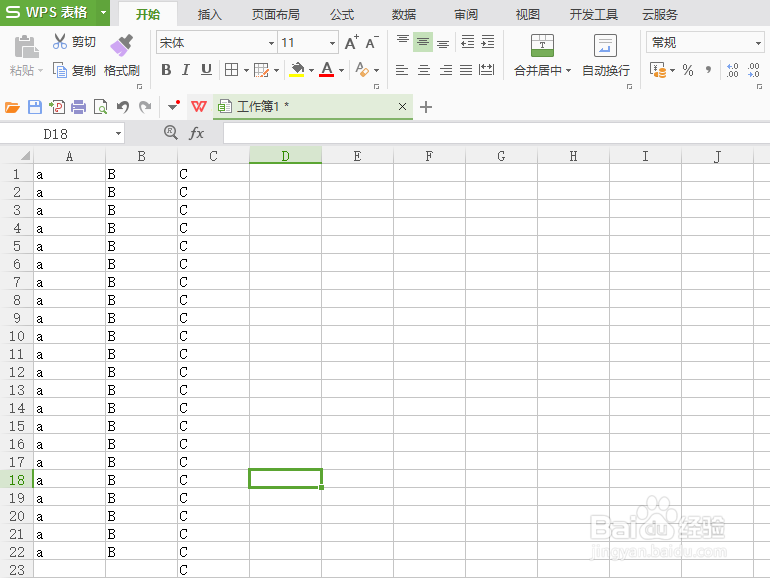The width and height of the screenshot is (770, 578).
Task: Toggle align text left
Action: point(402,70)
